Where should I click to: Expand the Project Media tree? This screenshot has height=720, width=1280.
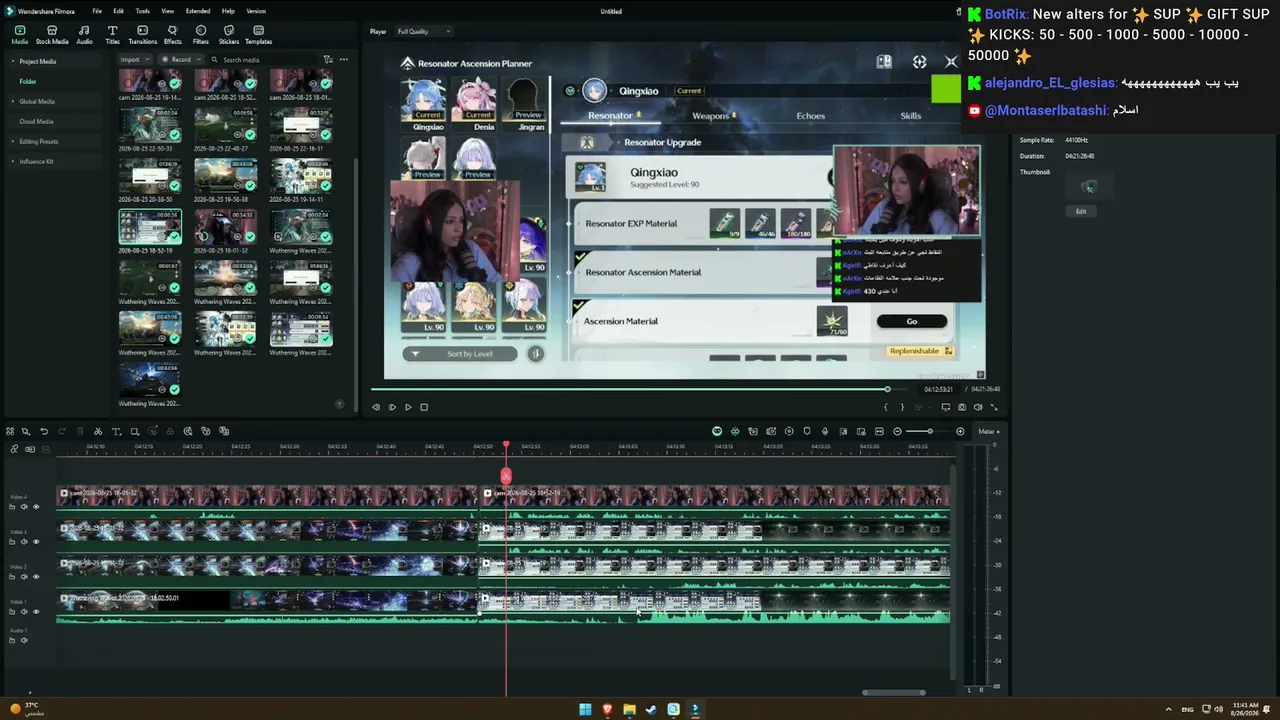13,61
